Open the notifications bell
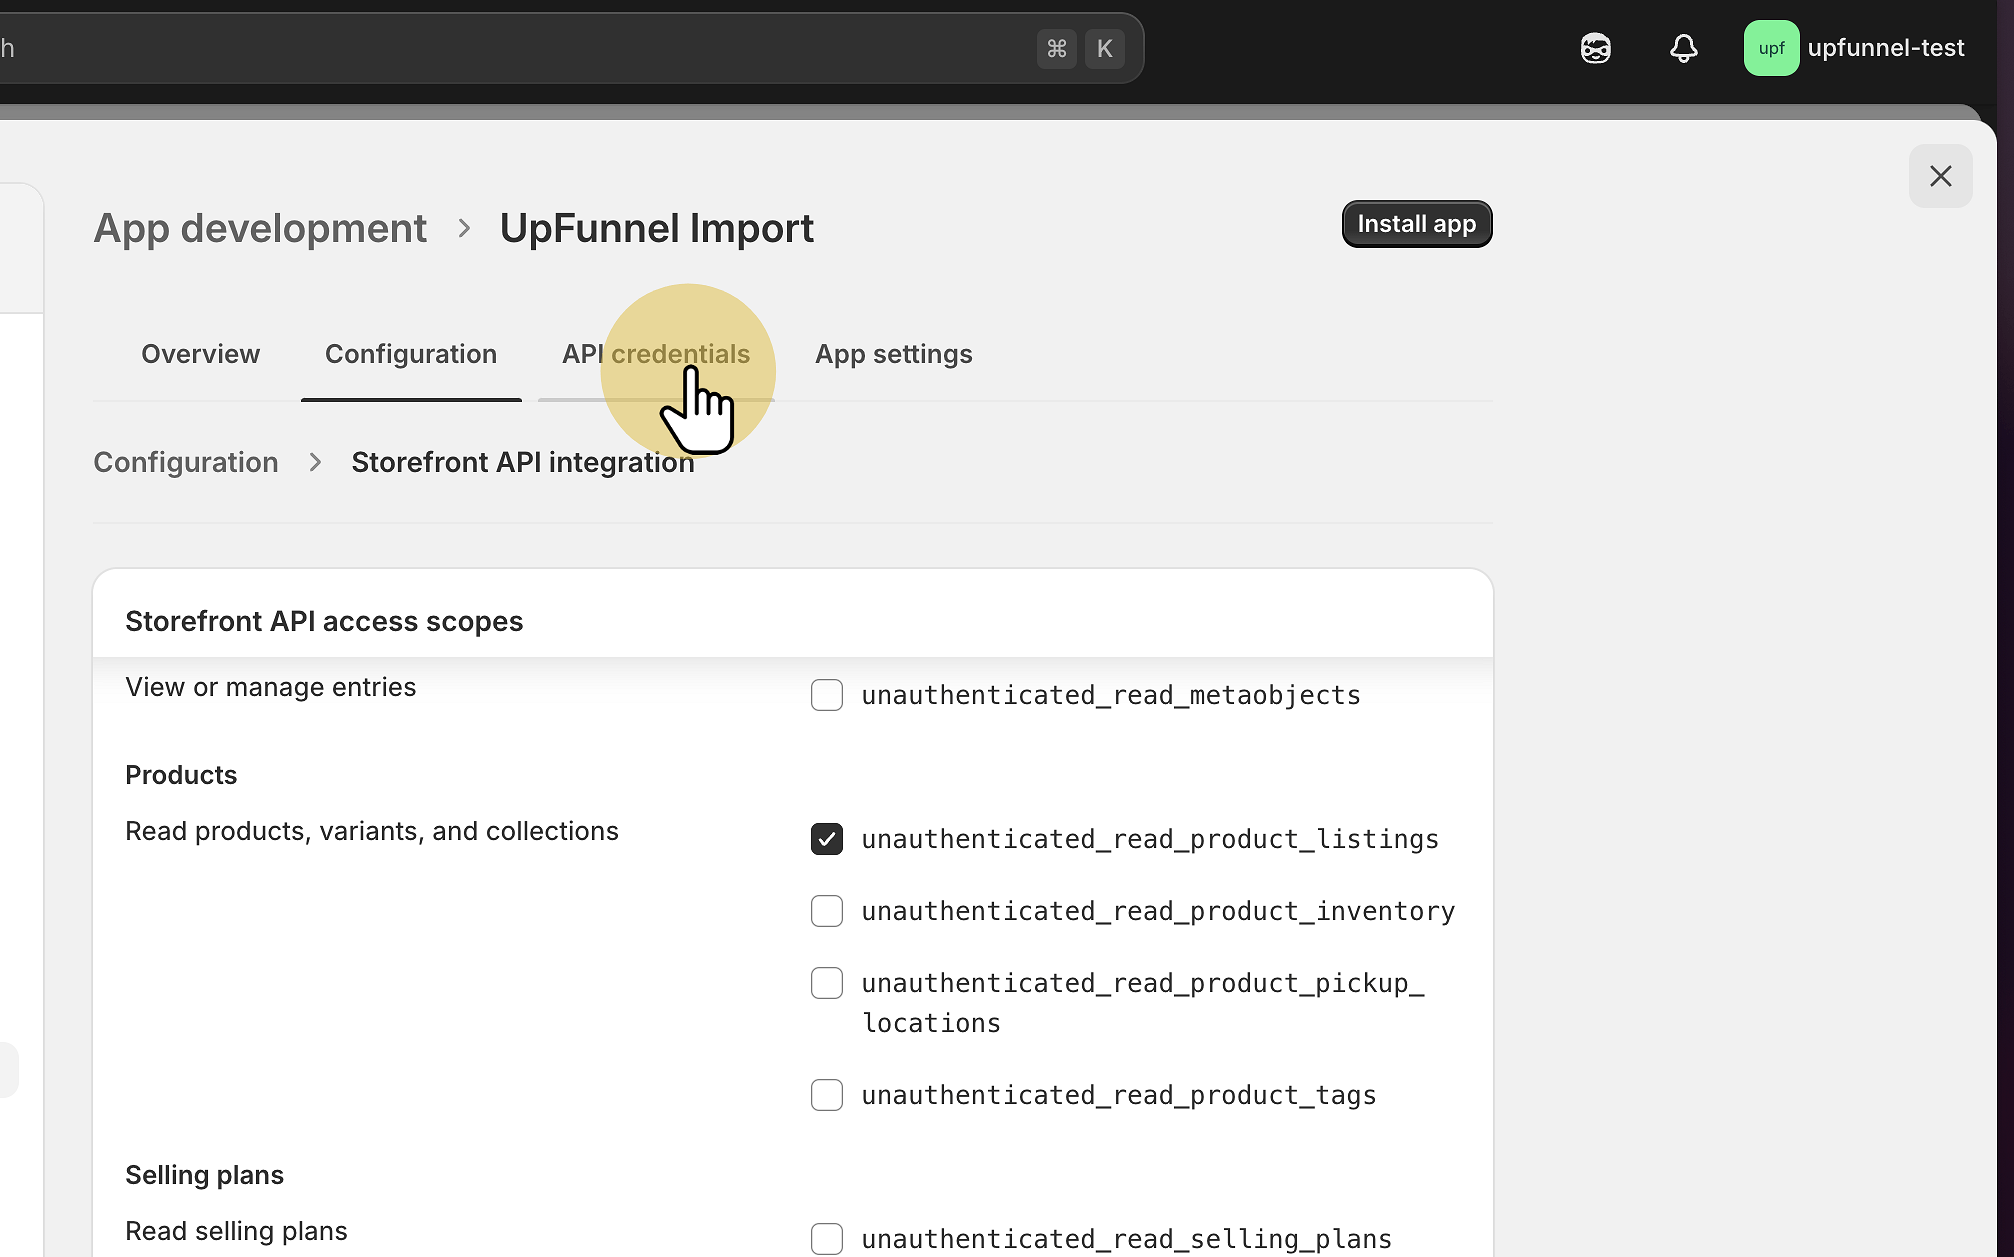This screenshot has width=2014, height=1257. pyautogui.click(x=1683, y=48)
